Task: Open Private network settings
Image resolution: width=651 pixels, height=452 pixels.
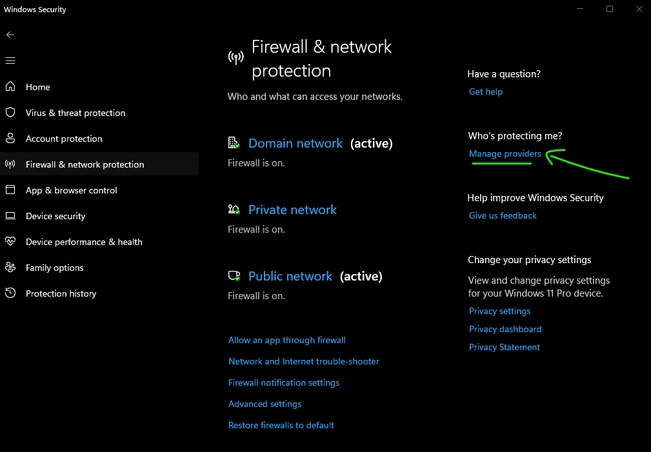Action: [292, 210]
